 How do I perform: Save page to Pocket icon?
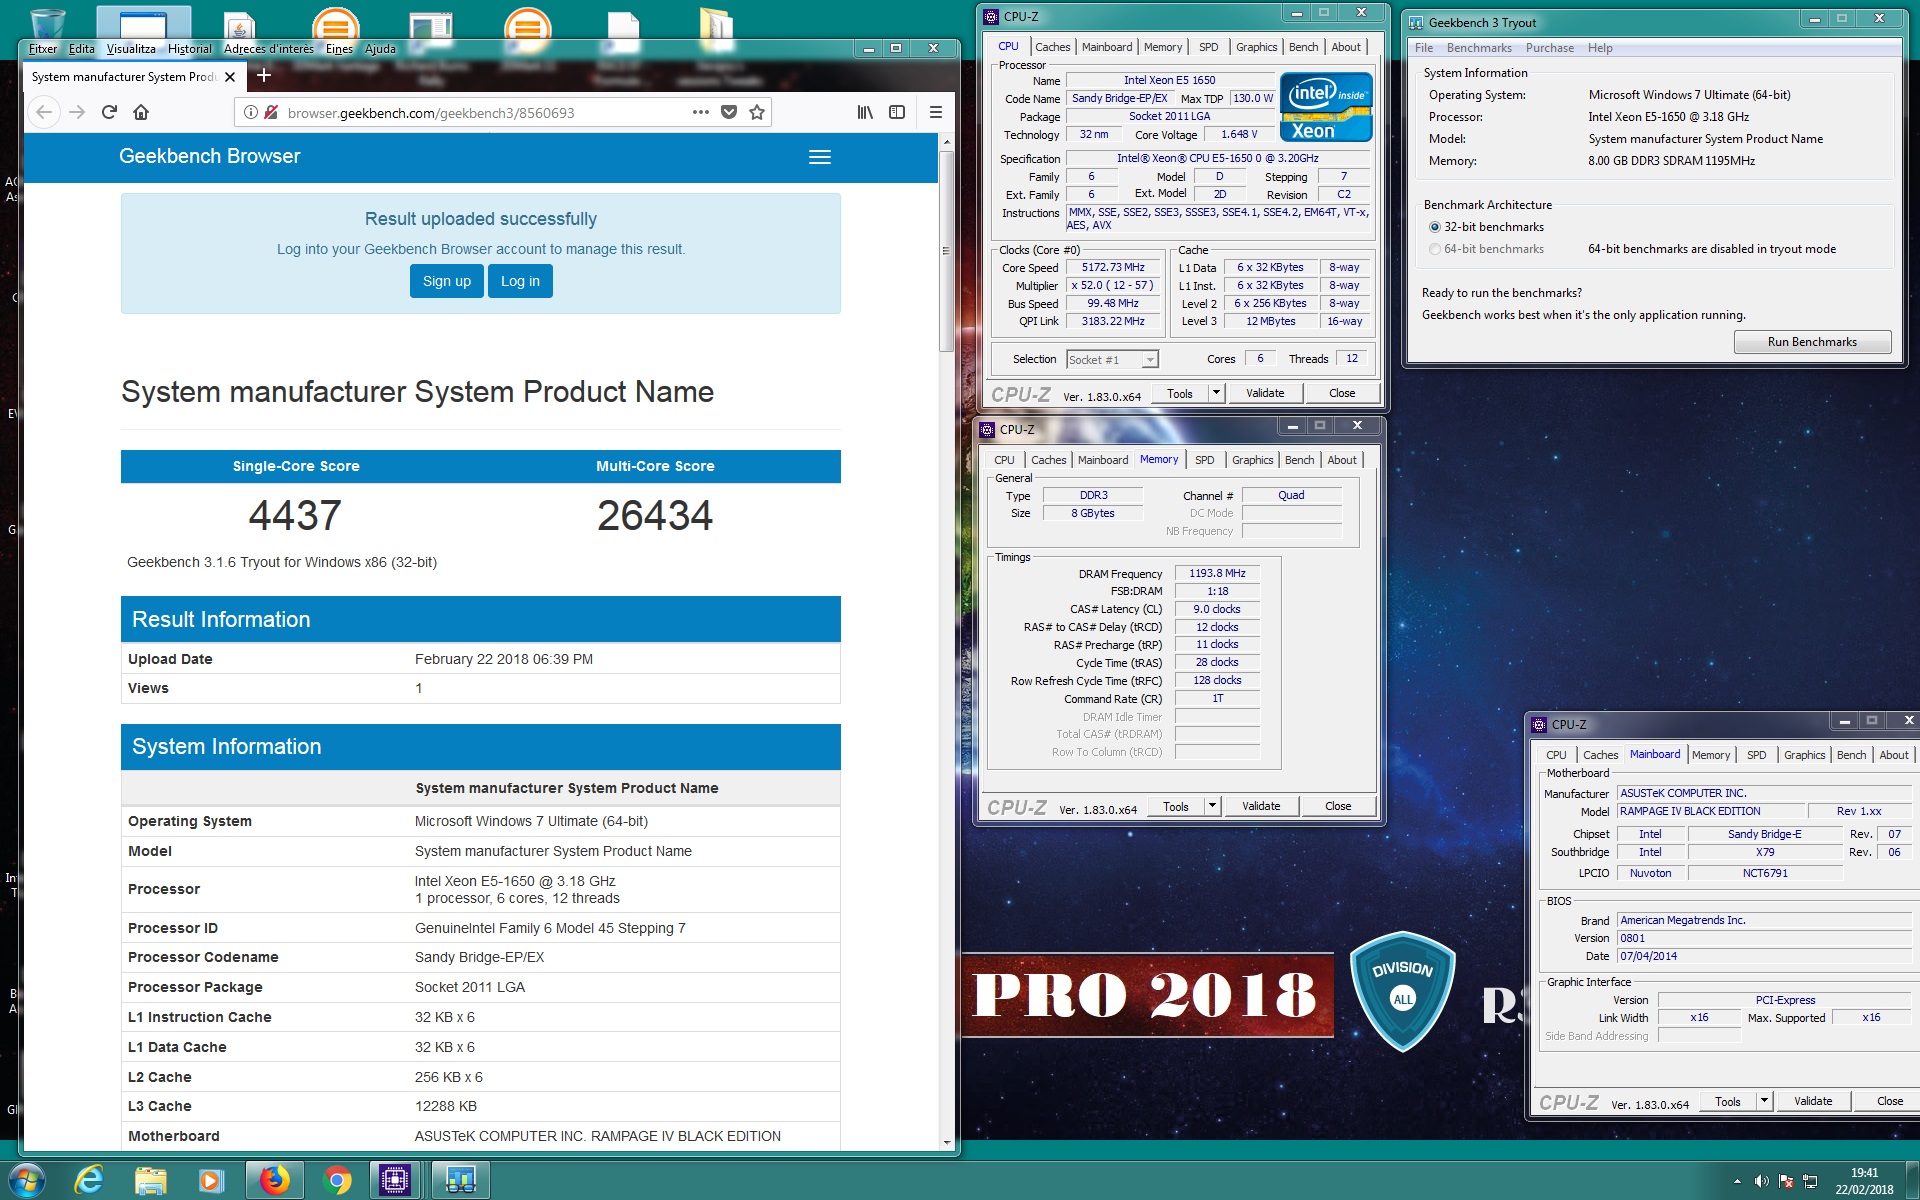tap(729, 112)
